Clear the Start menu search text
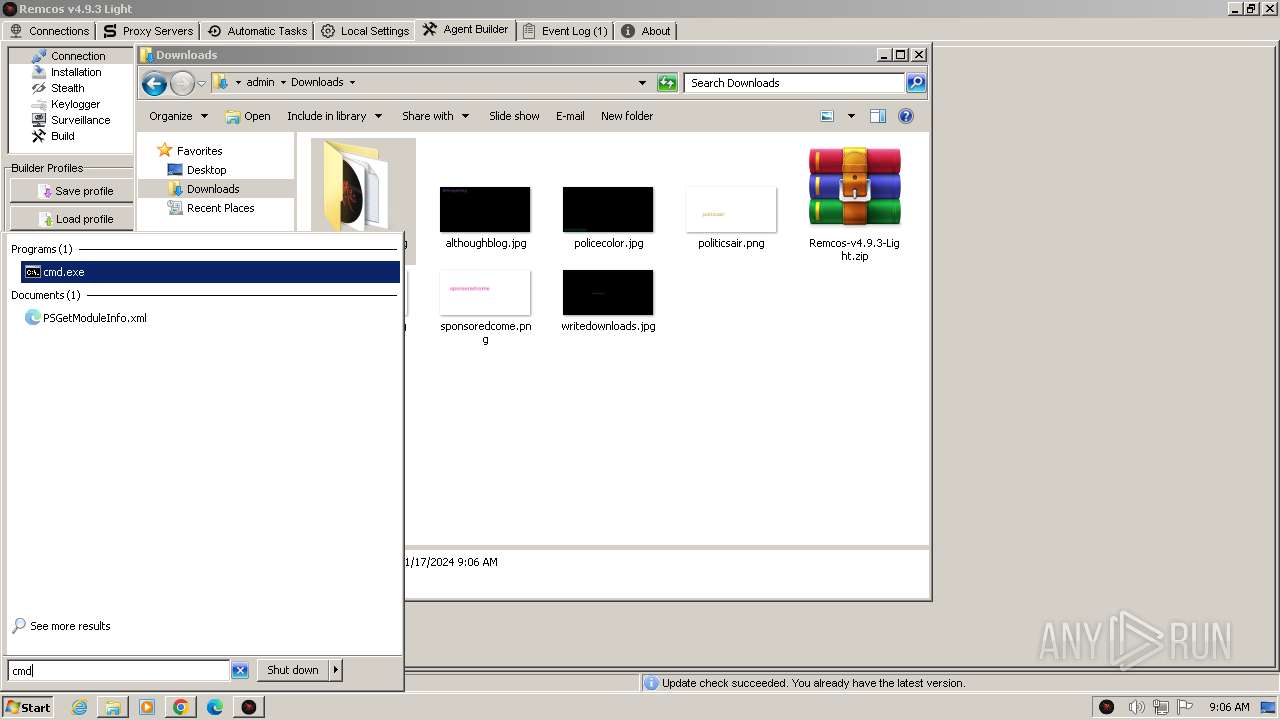Screen dimensions: 1280x720 coord(240,671)
